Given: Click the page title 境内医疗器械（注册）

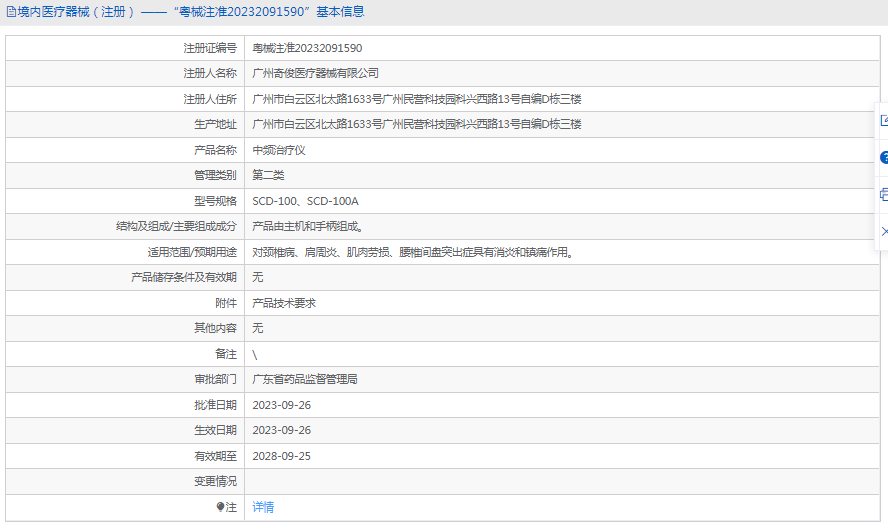Looking at the screenshot, I should [76, 12].
